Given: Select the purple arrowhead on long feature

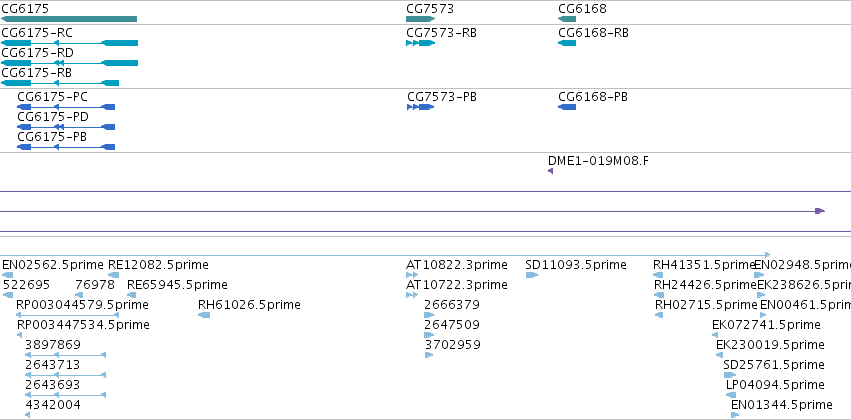Looking at the screenshot, I should click(x=820, y=211).
